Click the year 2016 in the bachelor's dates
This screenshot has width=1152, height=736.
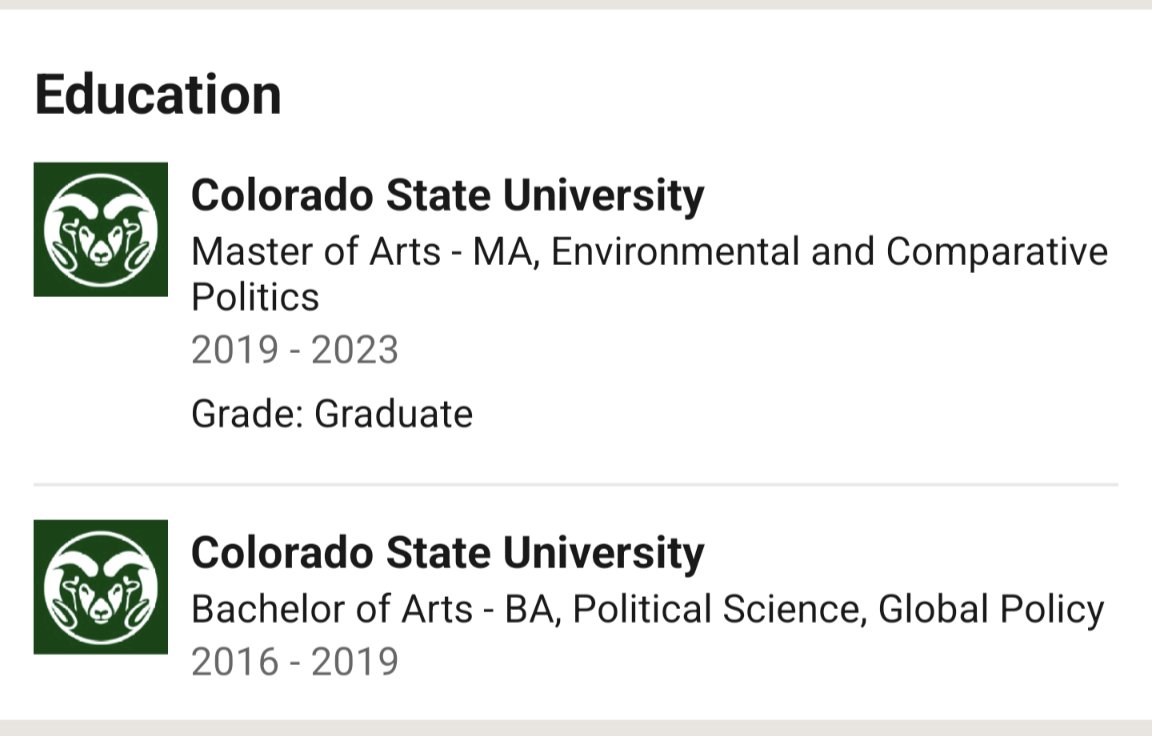pos(235,662)
